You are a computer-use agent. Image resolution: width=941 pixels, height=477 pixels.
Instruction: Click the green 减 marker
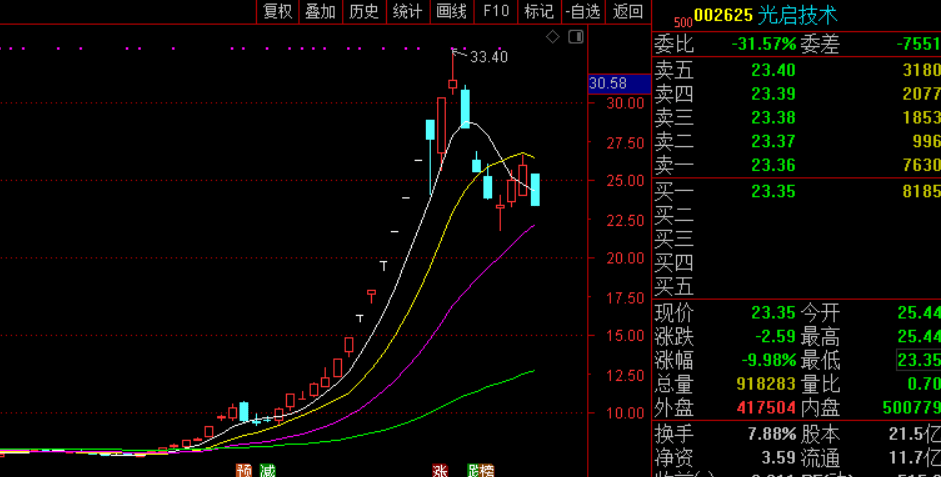[x=267, y=470]
